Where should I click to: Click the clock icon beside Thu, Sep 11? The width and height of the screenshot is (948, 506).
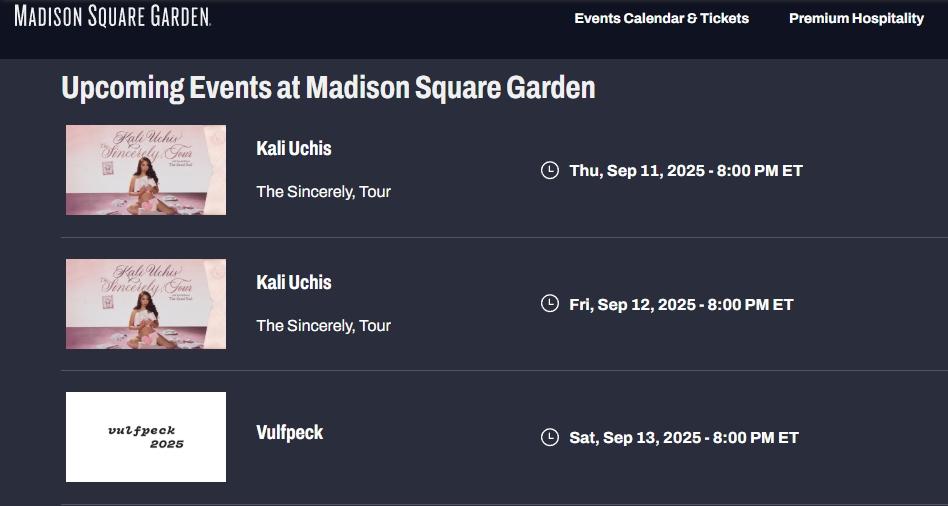coord(549,170)
